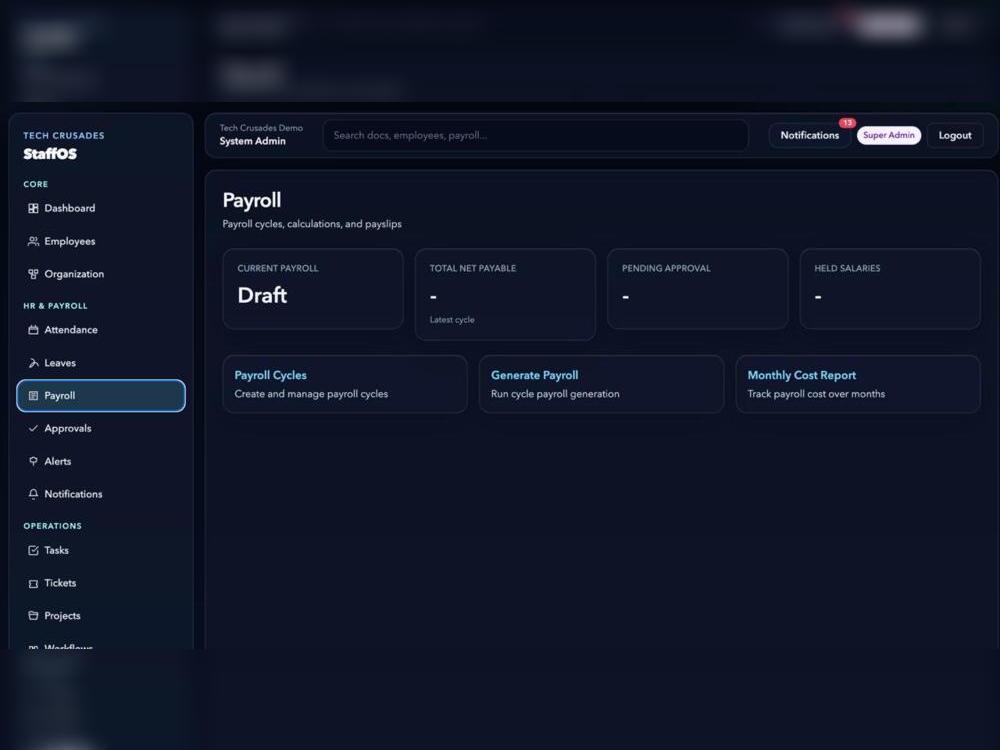The image size is (1000, 750).
Task: Open the Monthly Cost Report card
Action: [858, 384]
